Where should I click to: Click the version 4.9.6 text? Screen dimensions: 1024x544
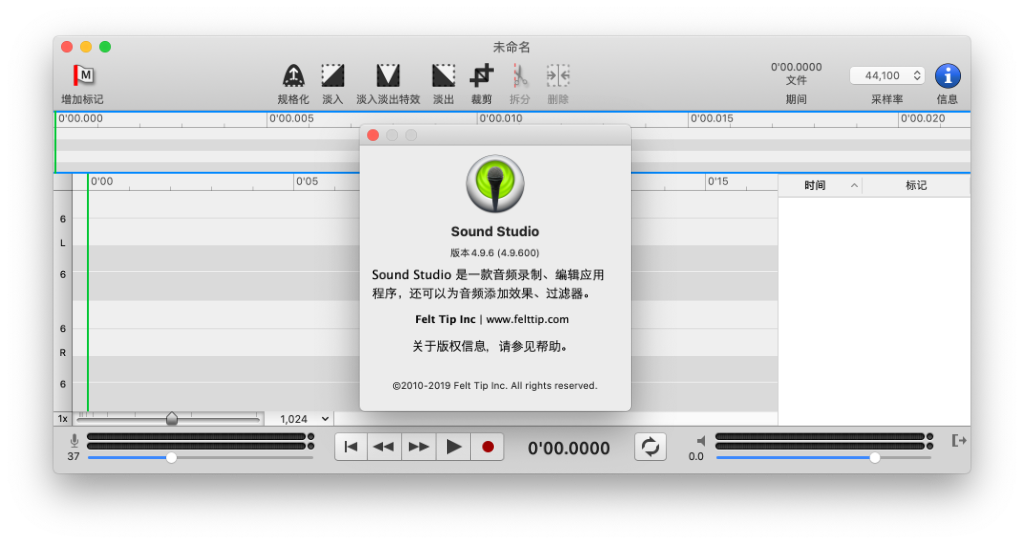[494, 253]
